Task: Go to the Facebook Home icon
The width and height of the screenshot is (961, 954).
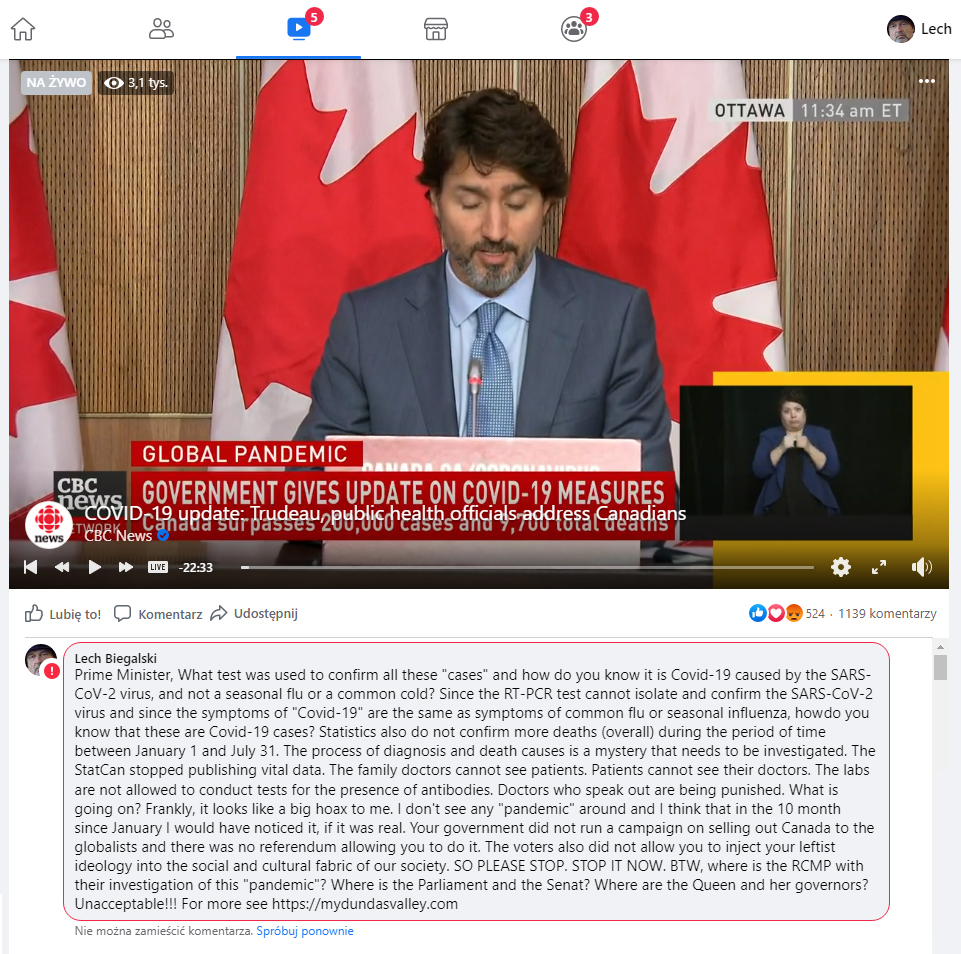Action: tap(23, 29)
